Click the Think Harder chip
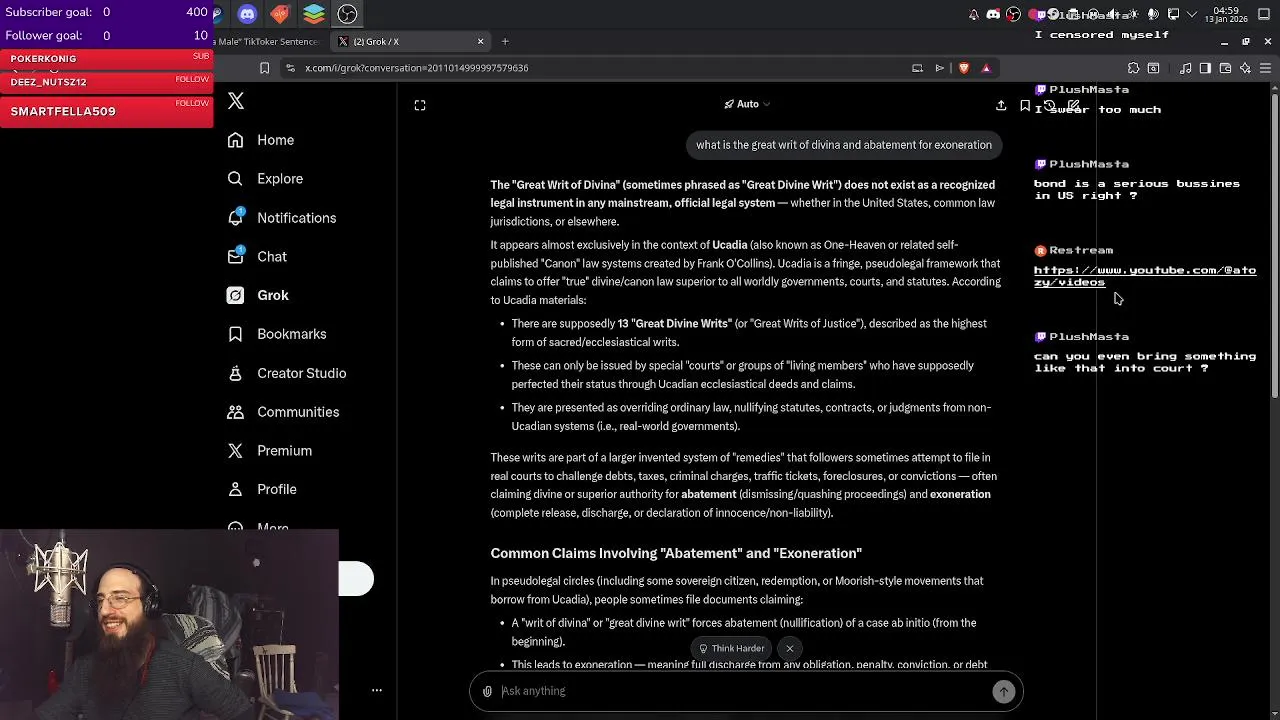 pos(731,648)
